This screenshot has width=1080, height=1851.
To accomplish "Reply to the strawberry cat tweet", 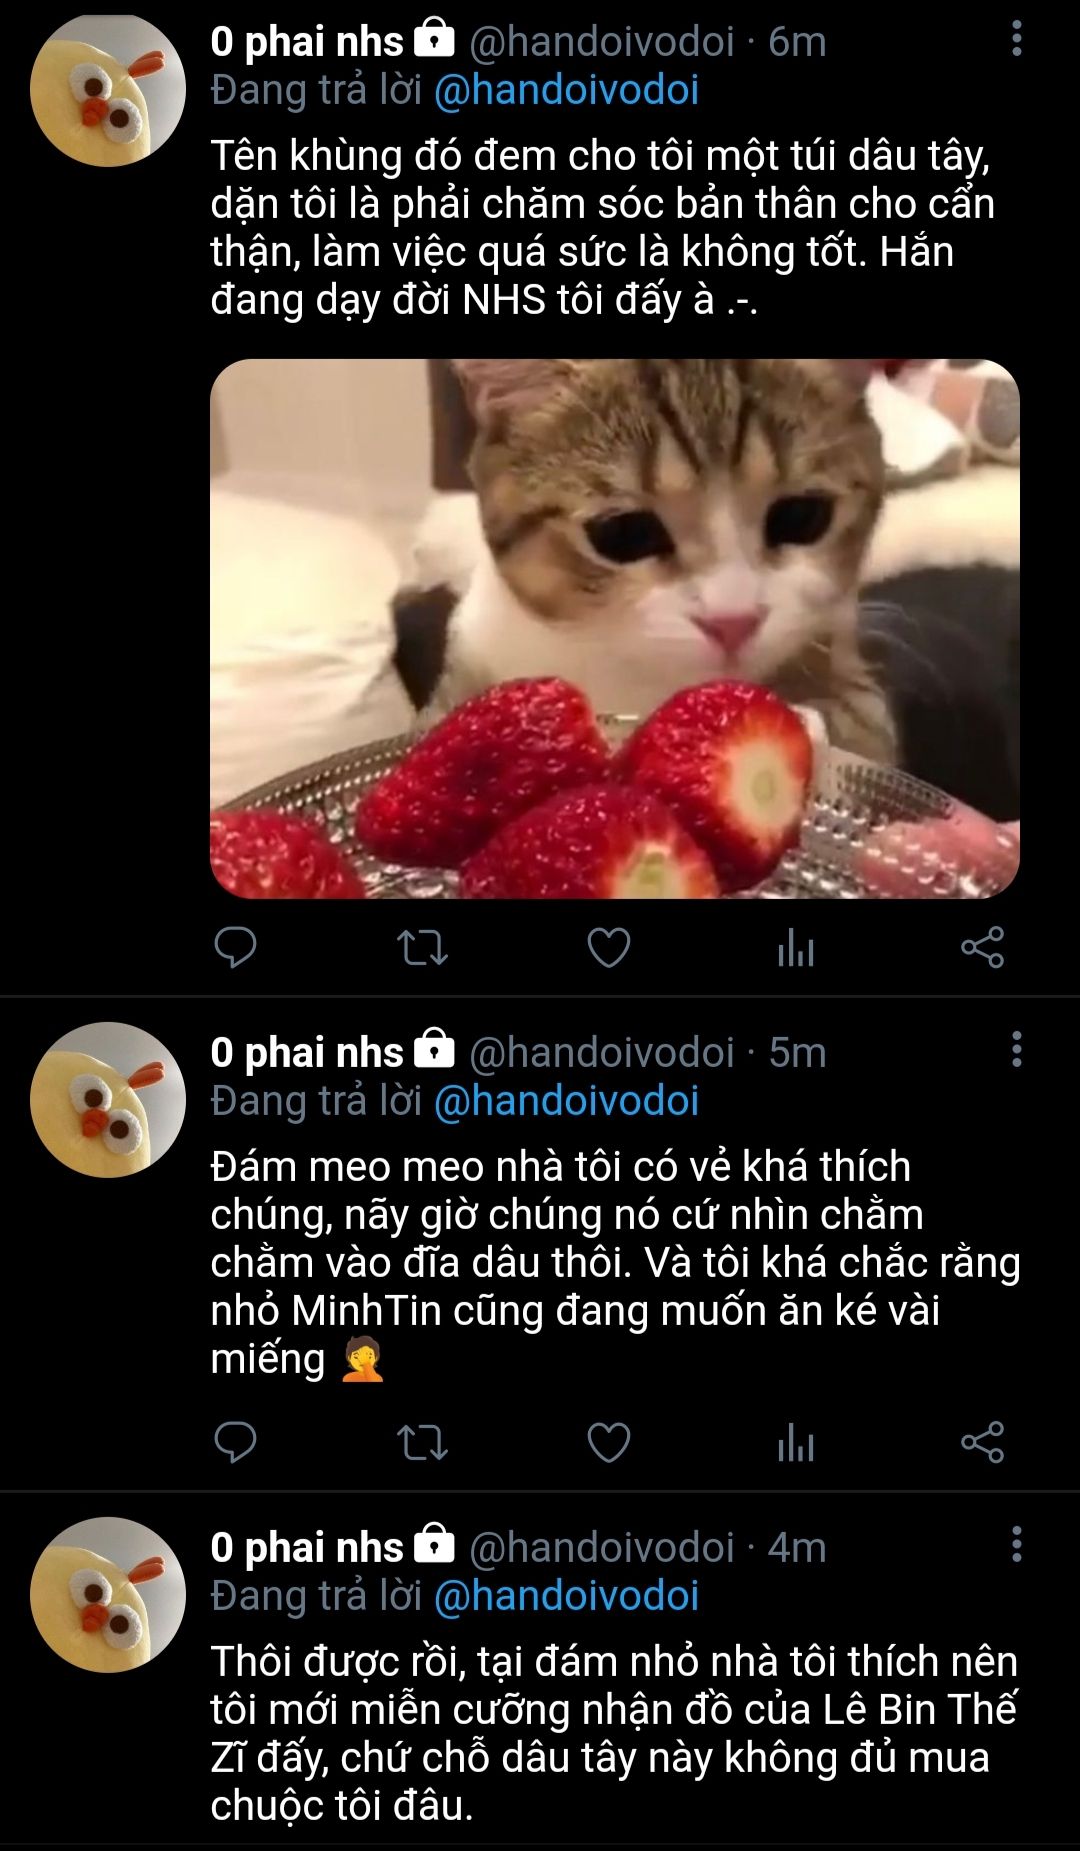I will (x=236, y=947).
